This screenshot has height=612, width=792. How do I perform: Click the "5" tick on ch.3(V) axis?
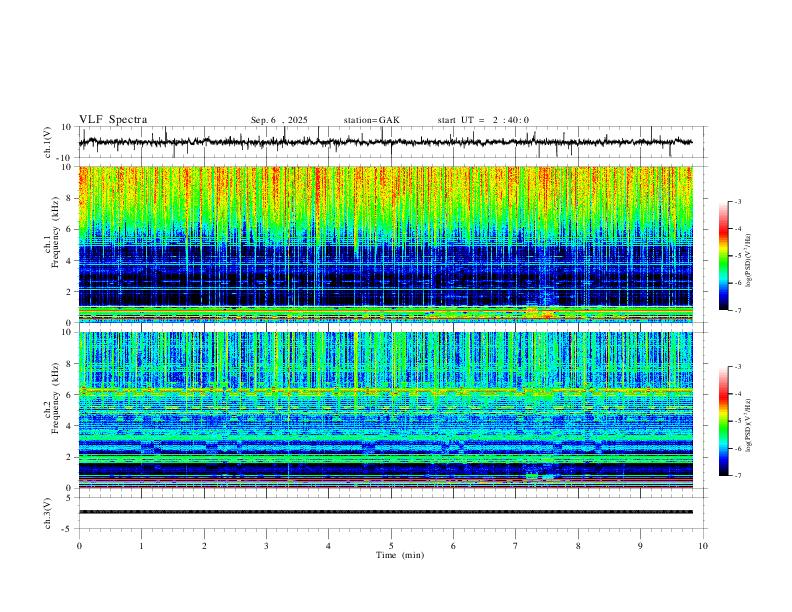coord(70,498)
